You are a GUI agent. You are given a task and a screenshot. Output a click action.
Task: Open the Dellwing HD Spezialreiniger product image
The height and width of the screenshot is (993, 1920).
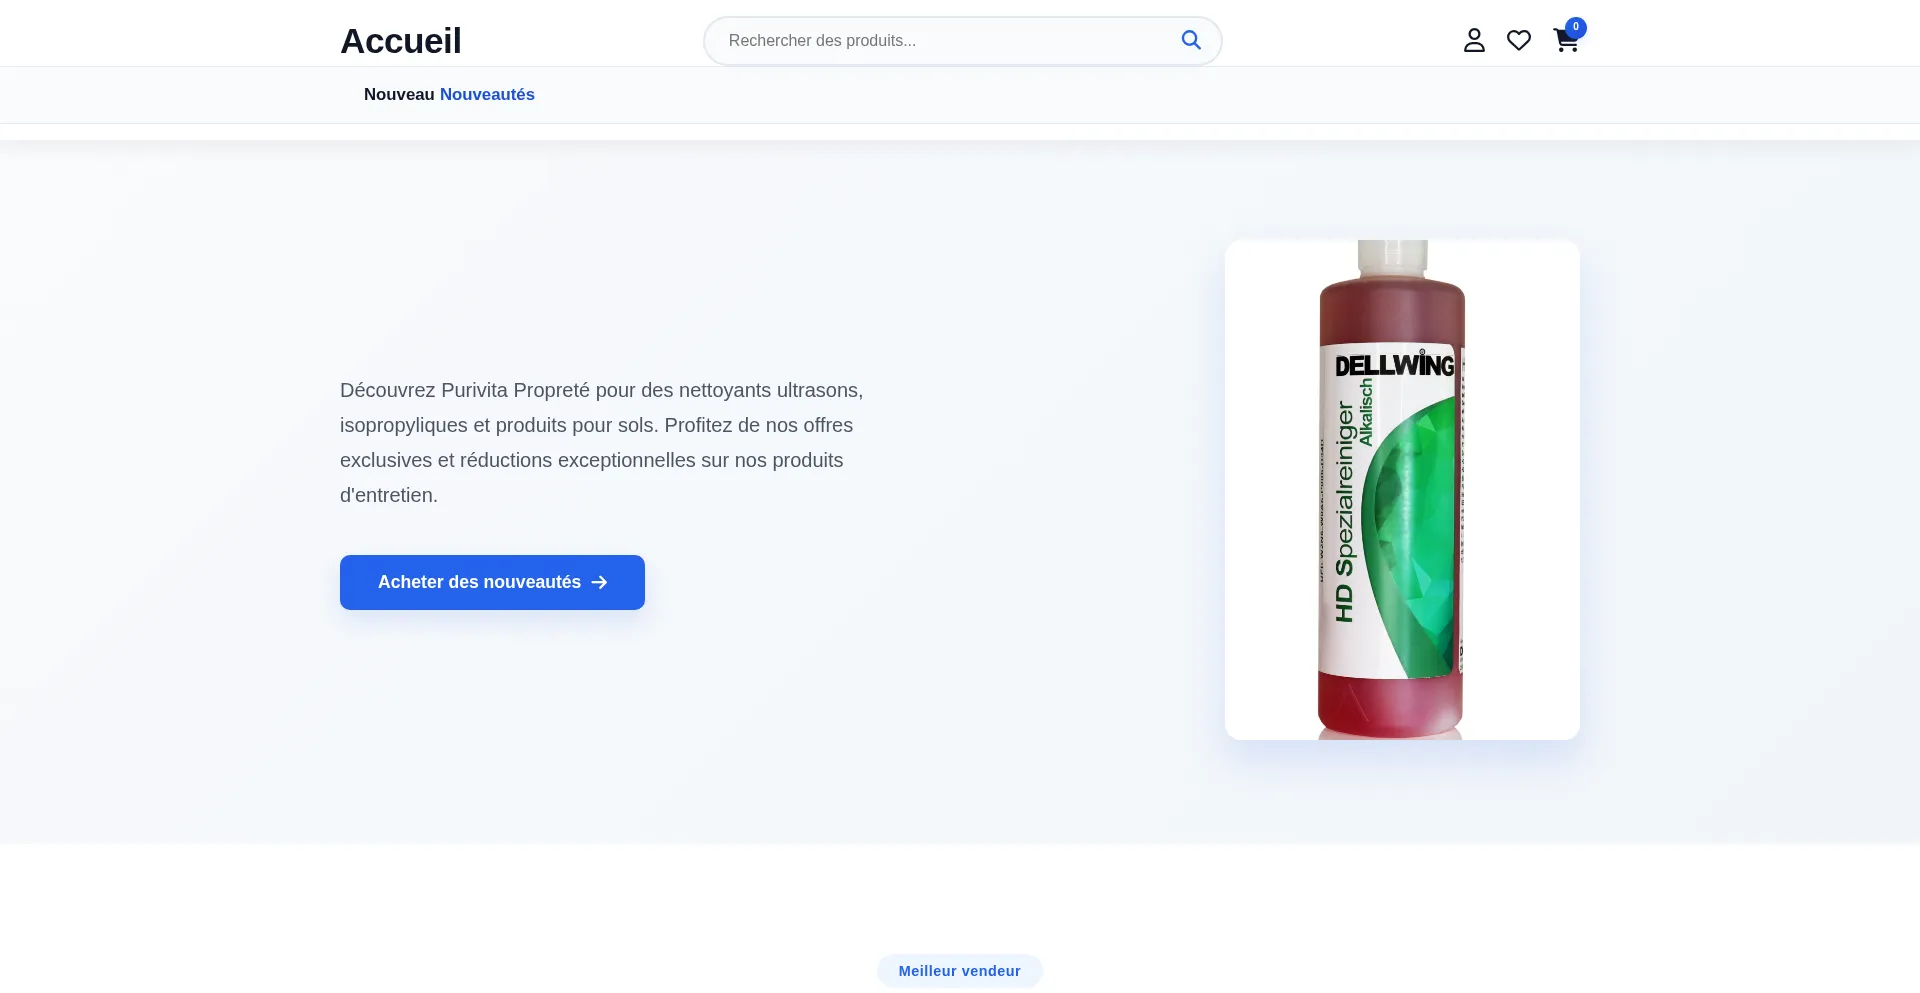tap(1402, 490)
